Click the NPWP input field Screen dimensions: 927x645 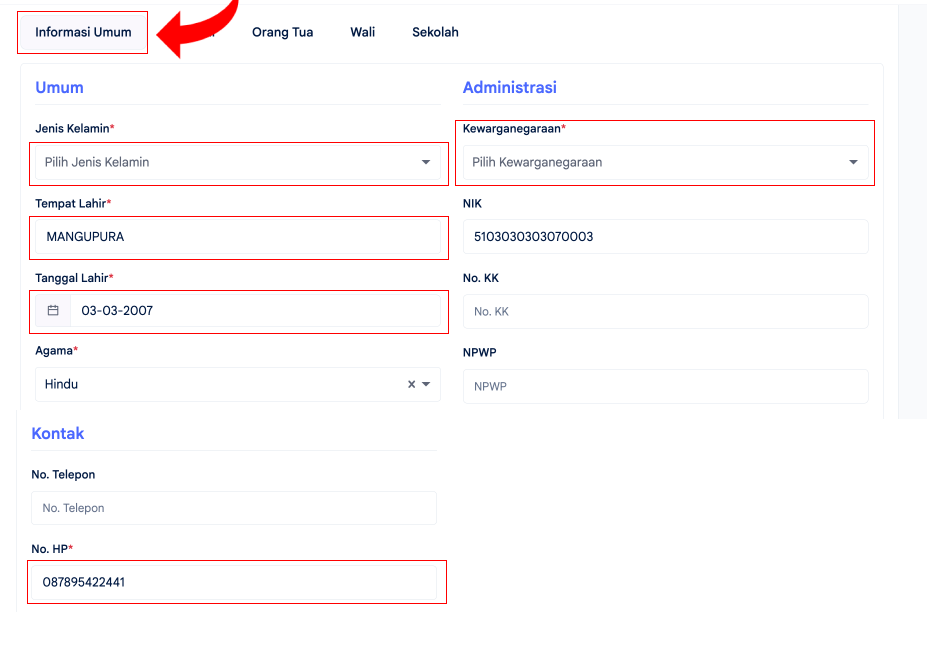click(666, 386)
